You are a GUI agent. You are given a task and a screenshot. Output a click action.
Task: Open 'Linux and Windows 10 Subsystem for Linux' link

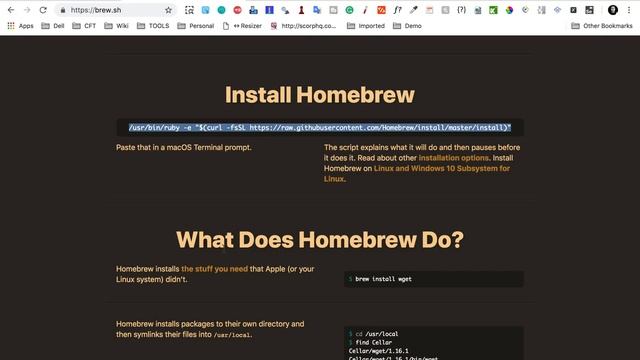[x=417, y=173]
